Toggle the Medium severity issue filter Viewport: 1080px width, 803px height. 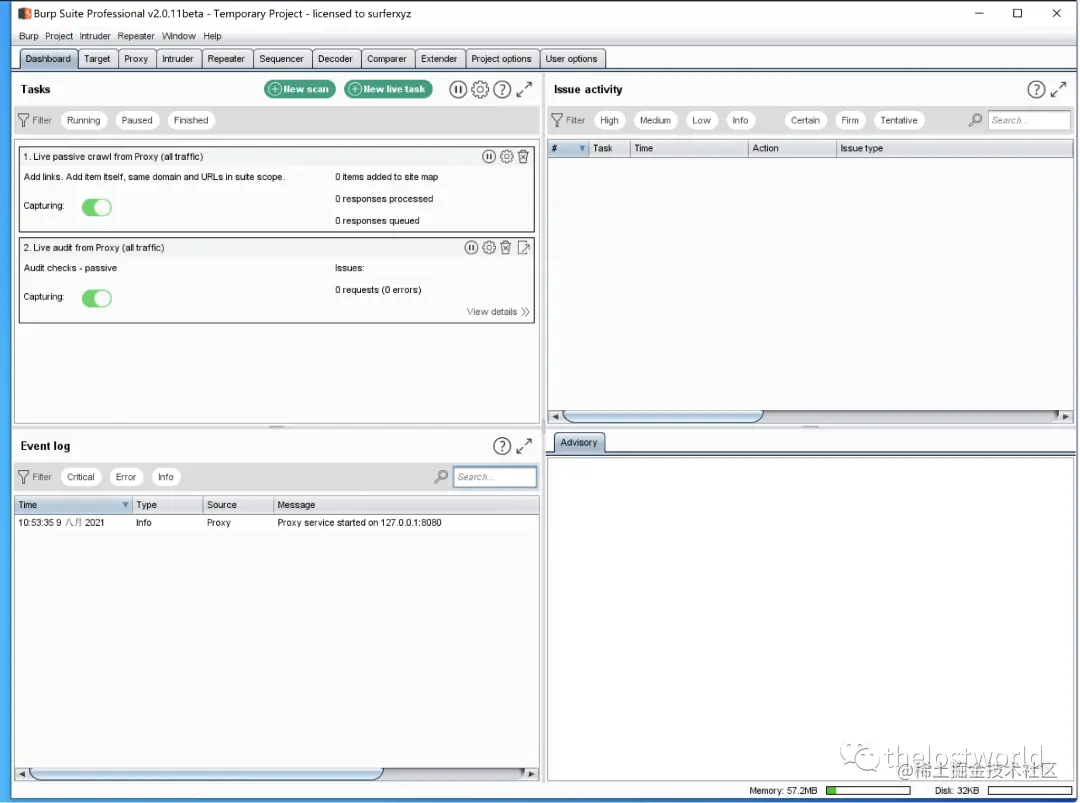tap(655, 120)
